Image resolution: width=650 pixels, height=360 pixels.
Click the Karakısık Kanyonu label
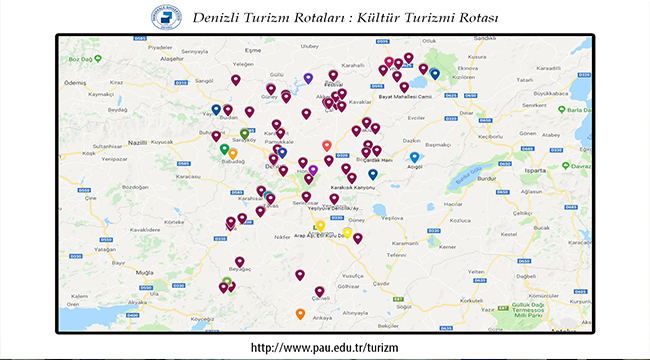coord(353,187)
